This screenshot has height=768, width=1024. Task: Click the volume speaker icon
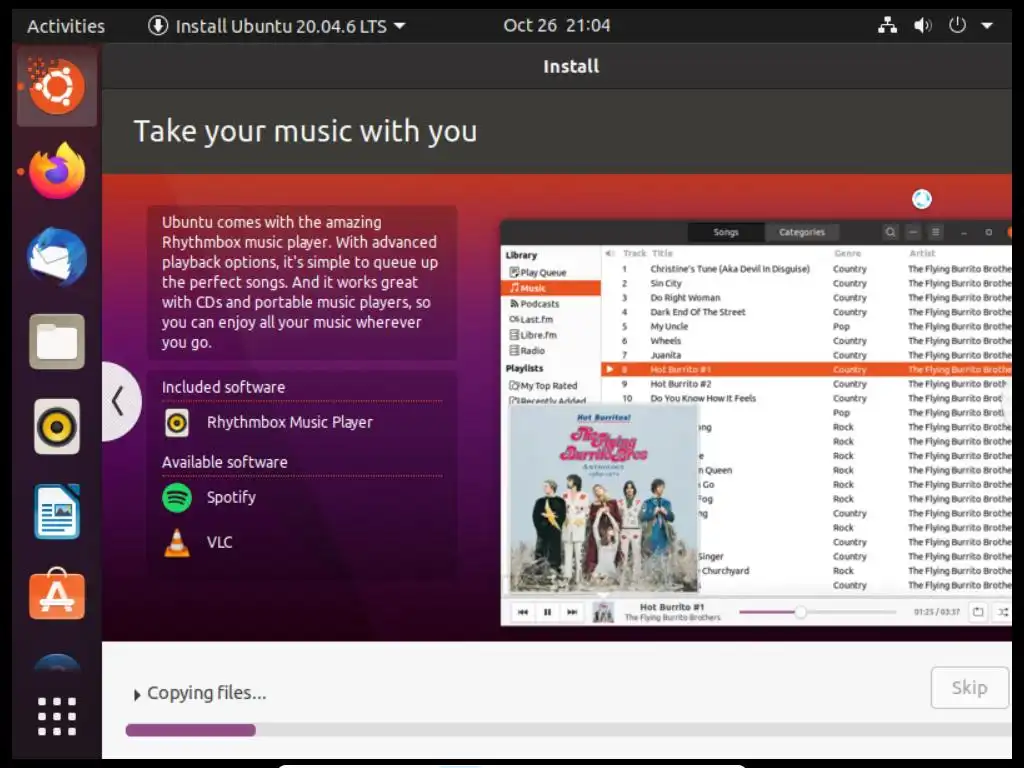(922, 25)
